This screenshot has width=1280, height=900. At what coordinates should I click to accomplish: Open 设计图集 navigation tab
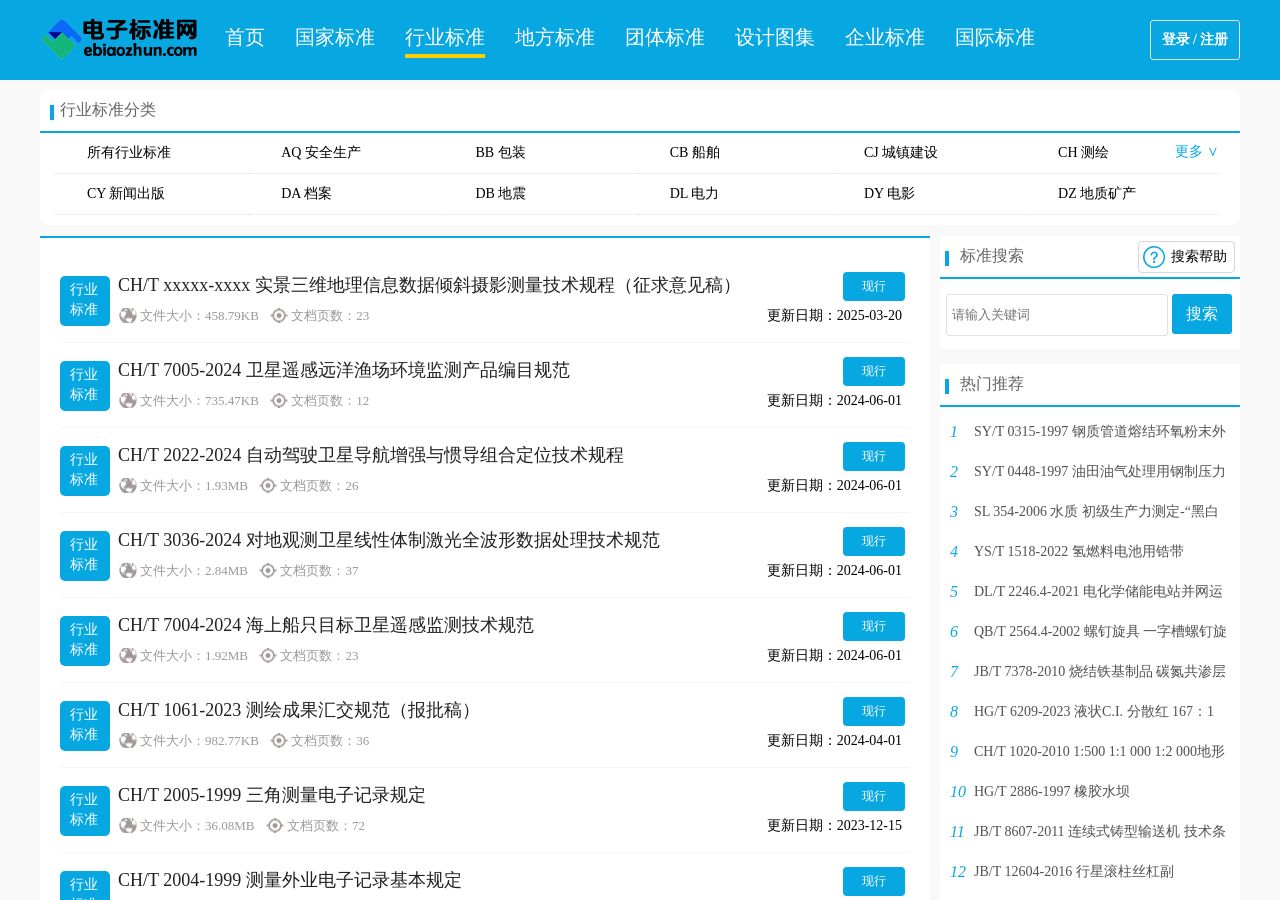pos(775,38)
